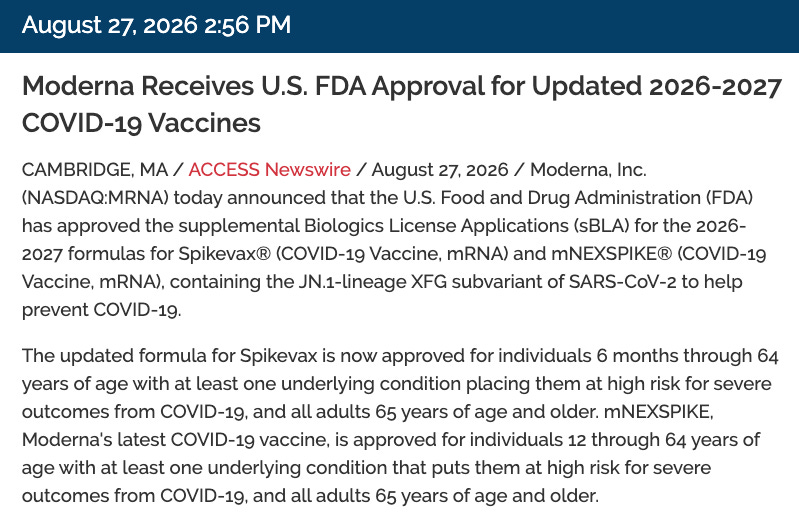Image resolution: width=799 pixels, height=519 pixels.
Task: Open the ACCESS Newswire link
Action: click(x=270, y=170)
